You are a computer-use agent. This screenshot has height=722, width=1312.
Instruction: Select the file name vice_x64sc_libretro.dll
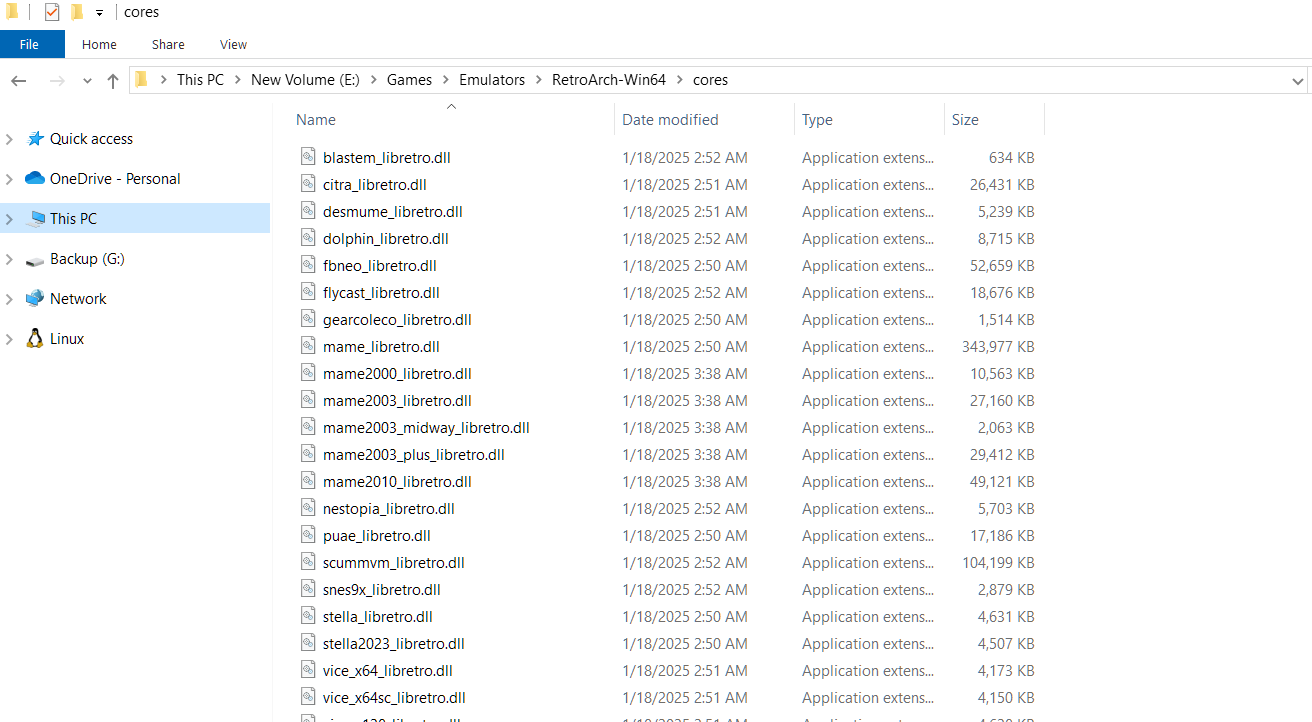[x=394, y=698]
